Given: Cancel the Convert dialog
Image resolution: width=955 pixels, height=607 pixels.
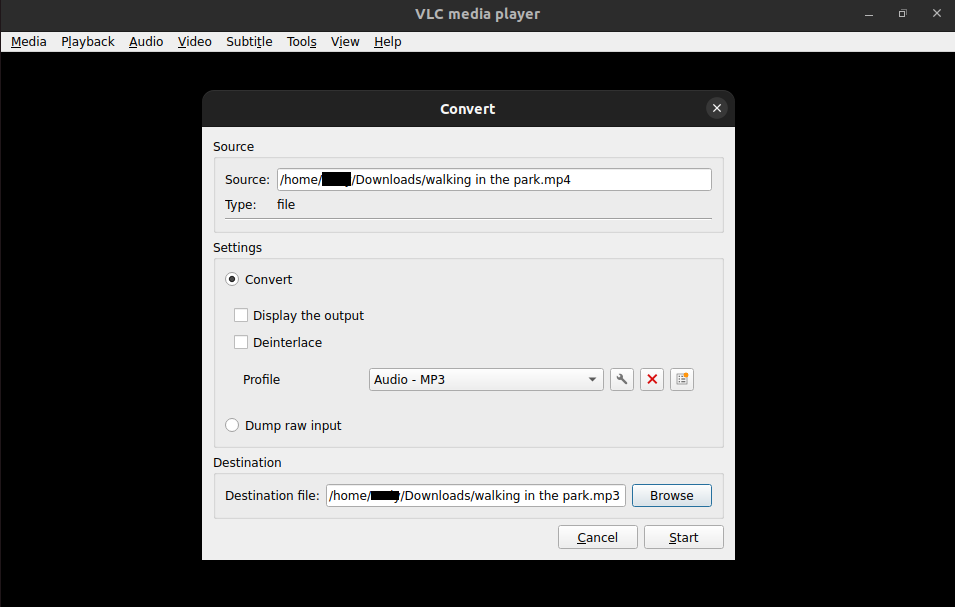Looking at the screenshot, I should (x=597, y=538).
